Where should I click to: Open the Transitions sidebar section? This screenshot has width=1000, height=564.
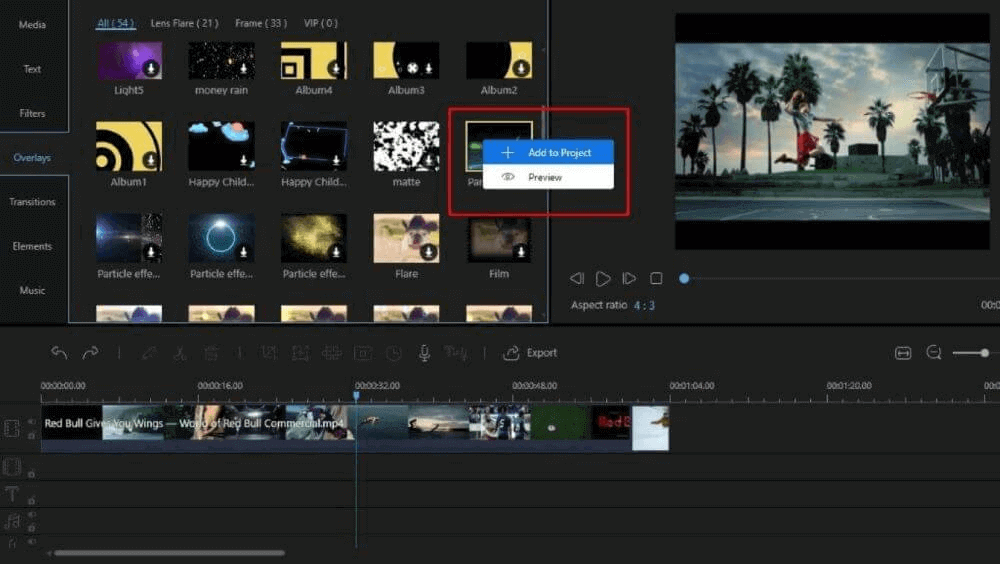(32, 202)
